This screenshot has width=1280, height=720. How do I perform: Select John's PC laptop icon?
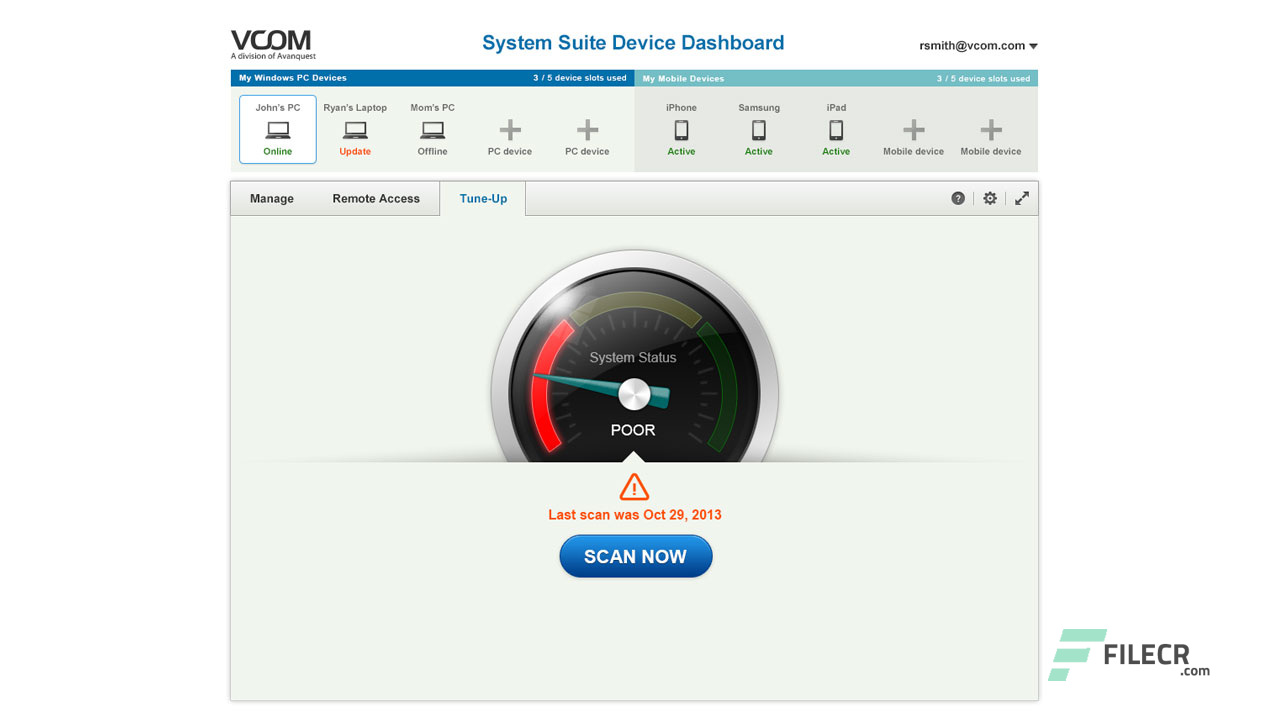click(278, 130)
